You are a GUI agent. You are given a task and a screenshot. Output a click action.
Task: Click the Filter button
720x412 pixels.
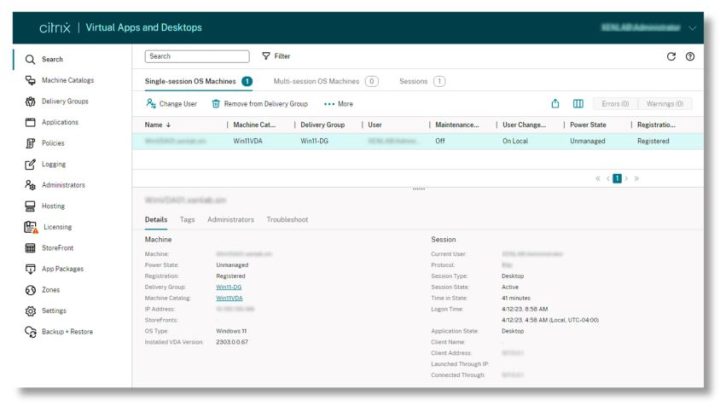click(276, 57)
